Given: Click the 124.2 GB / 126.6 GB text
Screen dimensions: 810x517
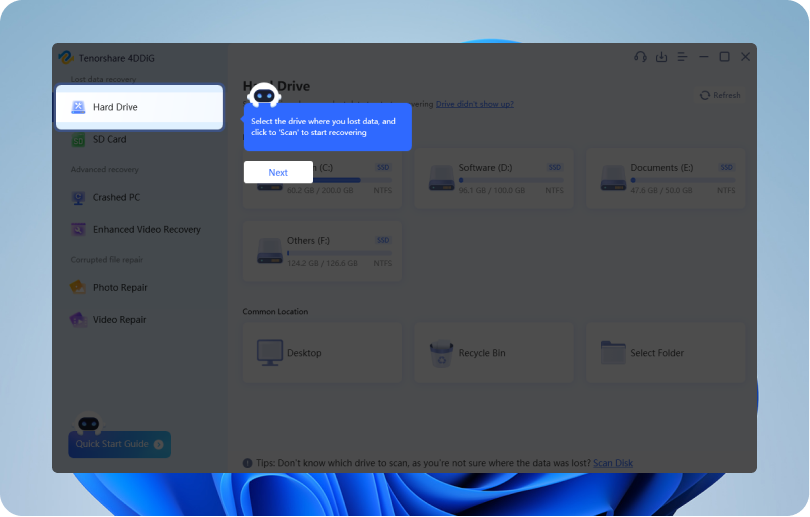Looking at the screenshot, I should 322,263.
